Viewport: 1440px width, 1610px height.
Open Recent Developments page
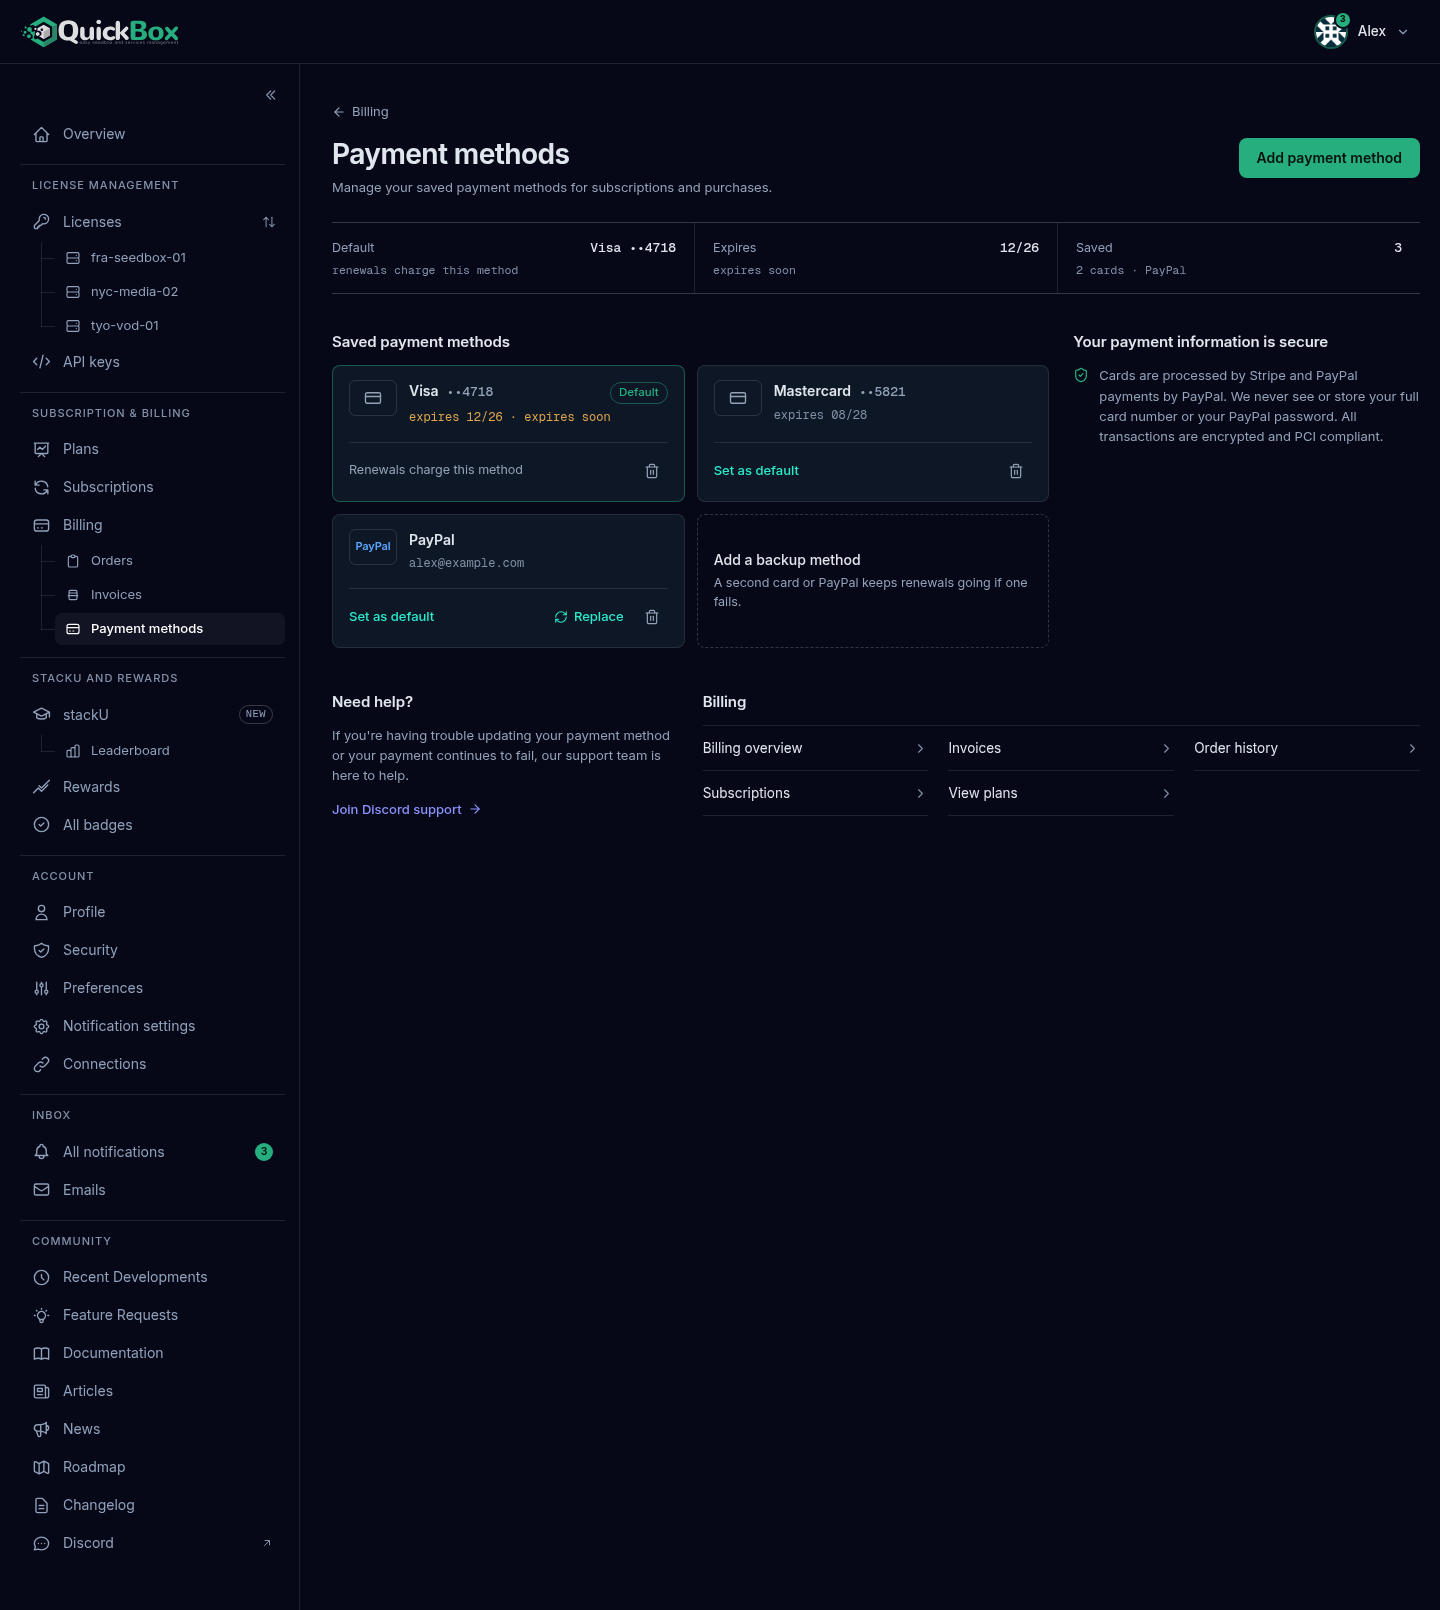point(152,1277)
